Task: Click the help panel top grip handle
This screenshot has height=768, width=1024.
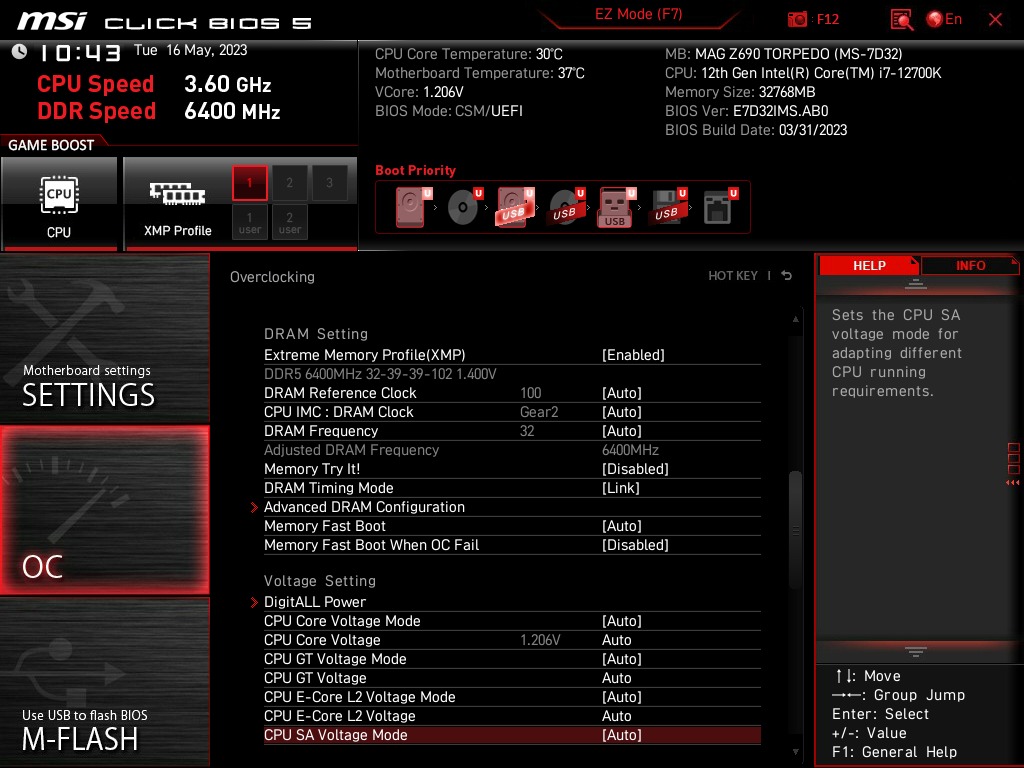Action: click(x=916, y=283)
